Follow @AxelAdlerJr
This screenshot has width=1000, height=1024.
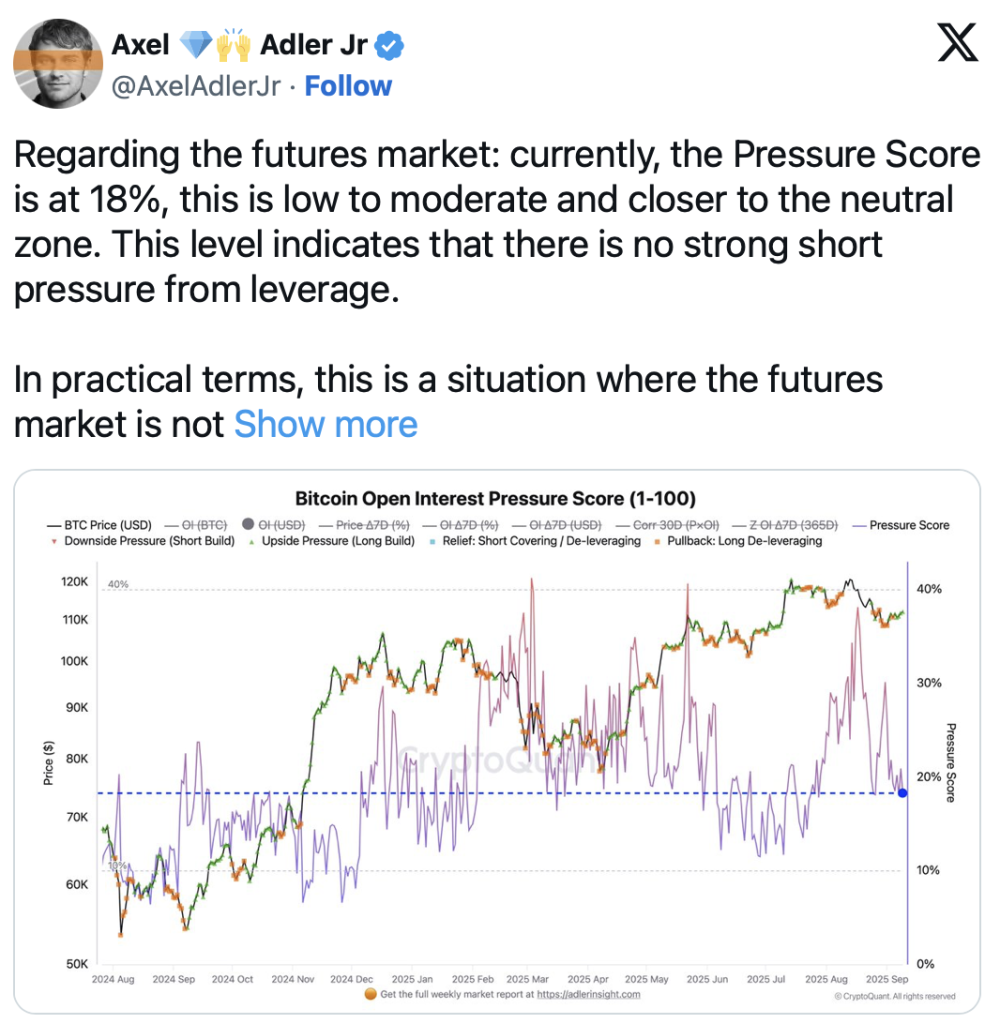tap(348, 87)
